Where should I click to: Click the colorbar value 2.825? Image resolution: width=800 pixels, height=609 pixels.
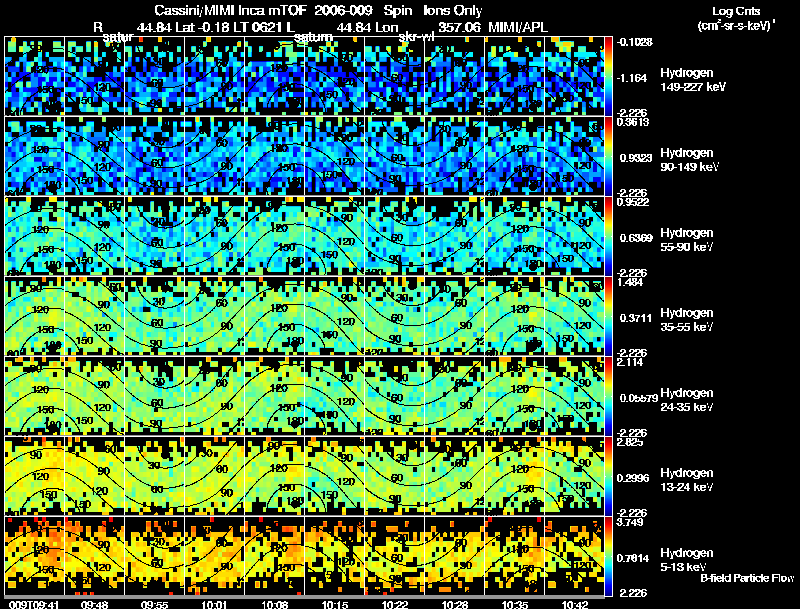click(x=630, y=442)
